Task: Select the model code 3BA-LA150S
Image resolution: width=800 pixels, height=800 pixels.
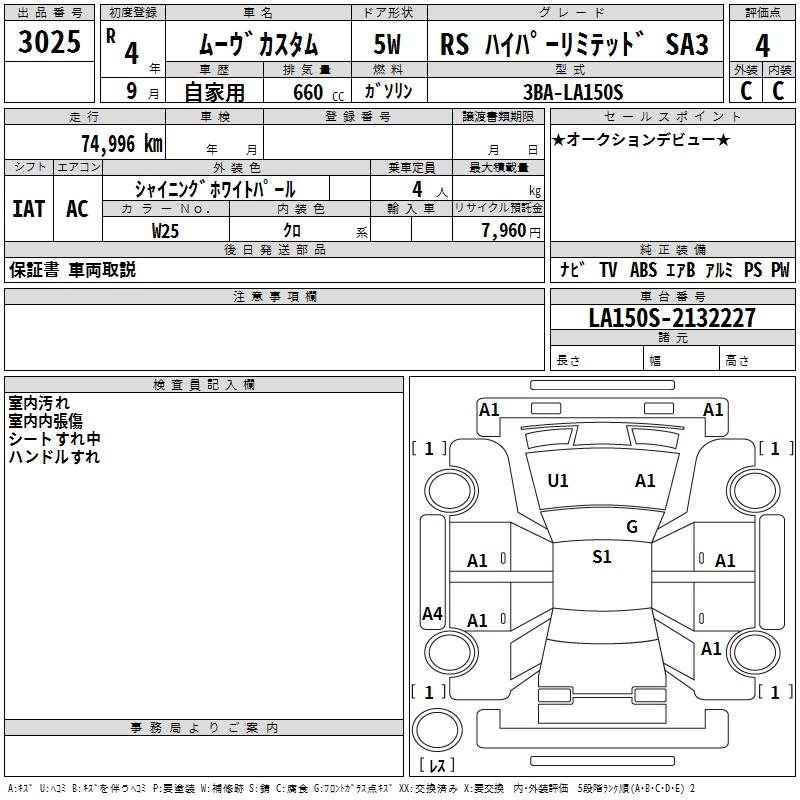Action: click(573, 92)
